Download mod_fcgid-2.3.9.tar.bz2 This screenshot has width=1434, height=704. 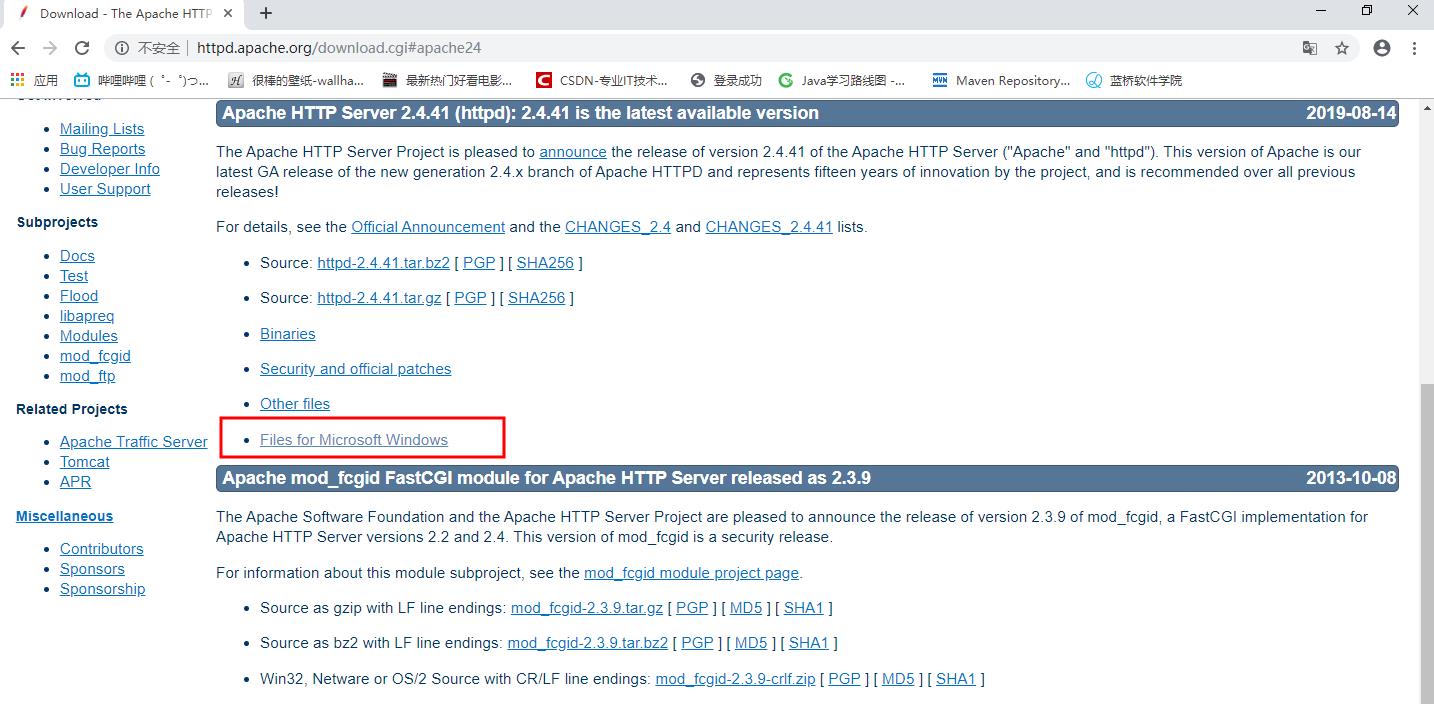click(588, 643)
